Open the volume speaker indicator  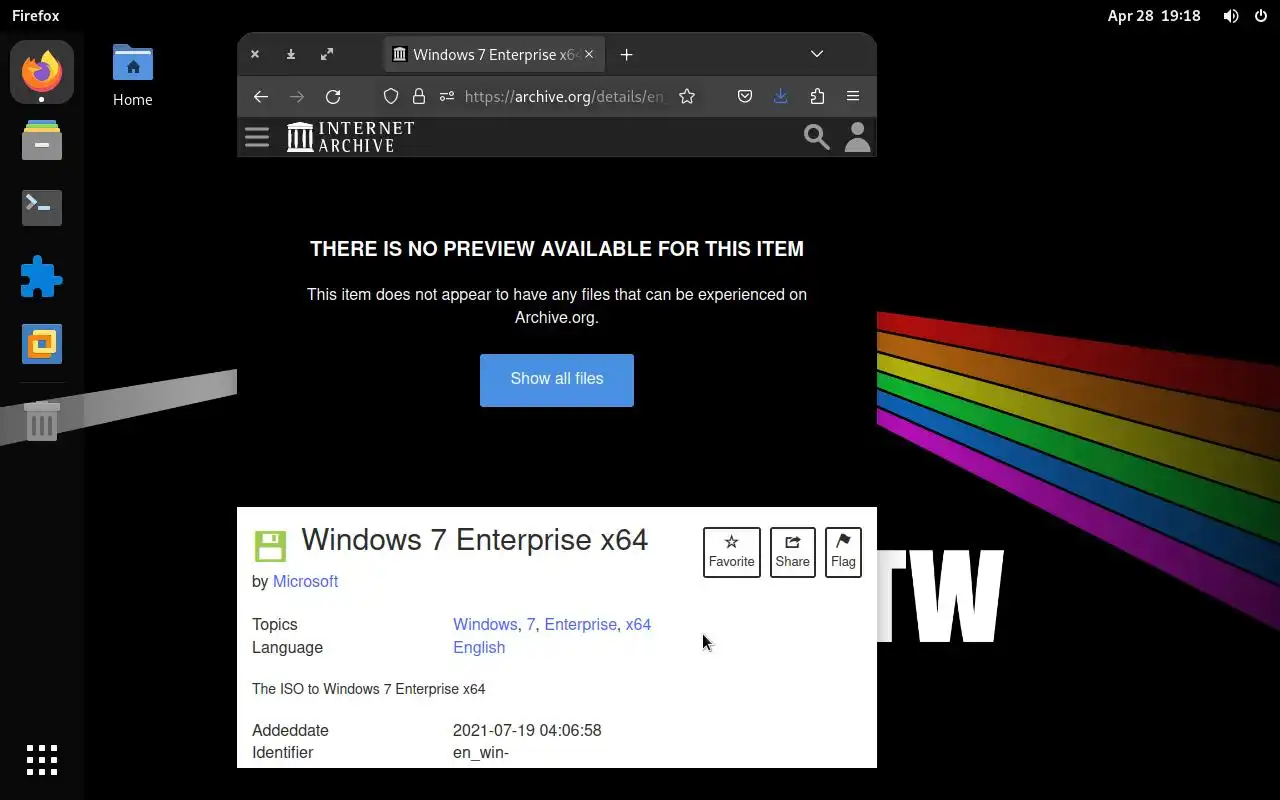coord(1231,16)
